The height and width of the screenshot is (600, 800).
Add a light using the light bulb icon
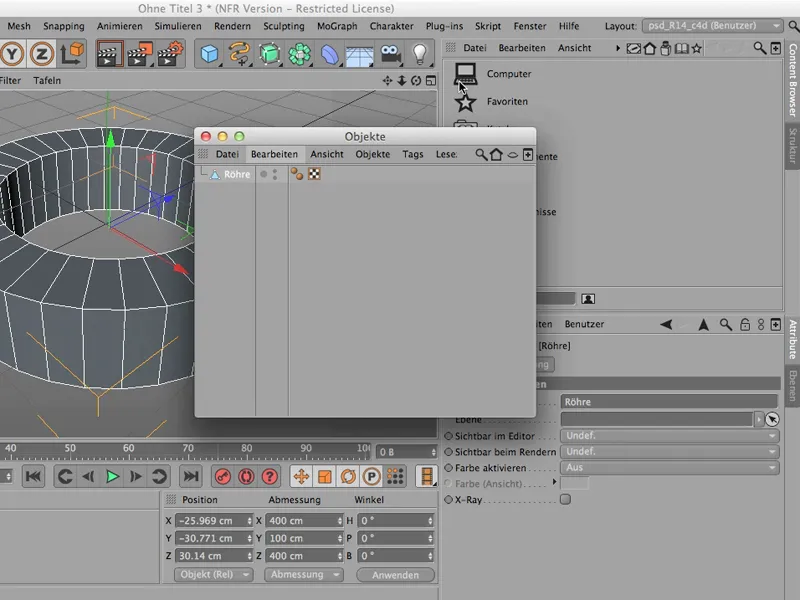(421, 56)
